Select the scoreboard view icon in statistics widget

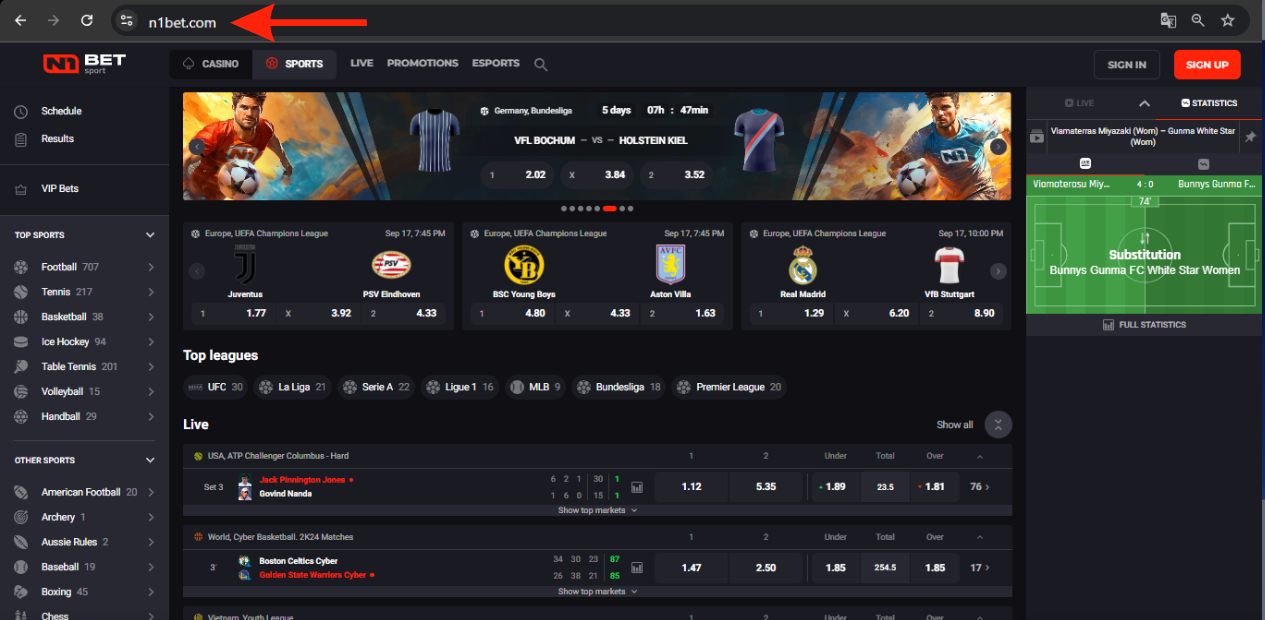1085,164
